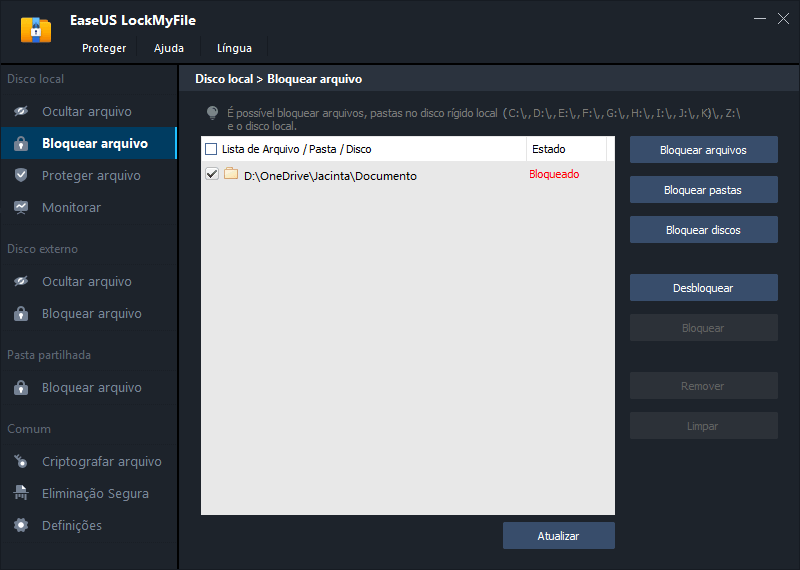Click the Atualizar button

tap(559, 536)
